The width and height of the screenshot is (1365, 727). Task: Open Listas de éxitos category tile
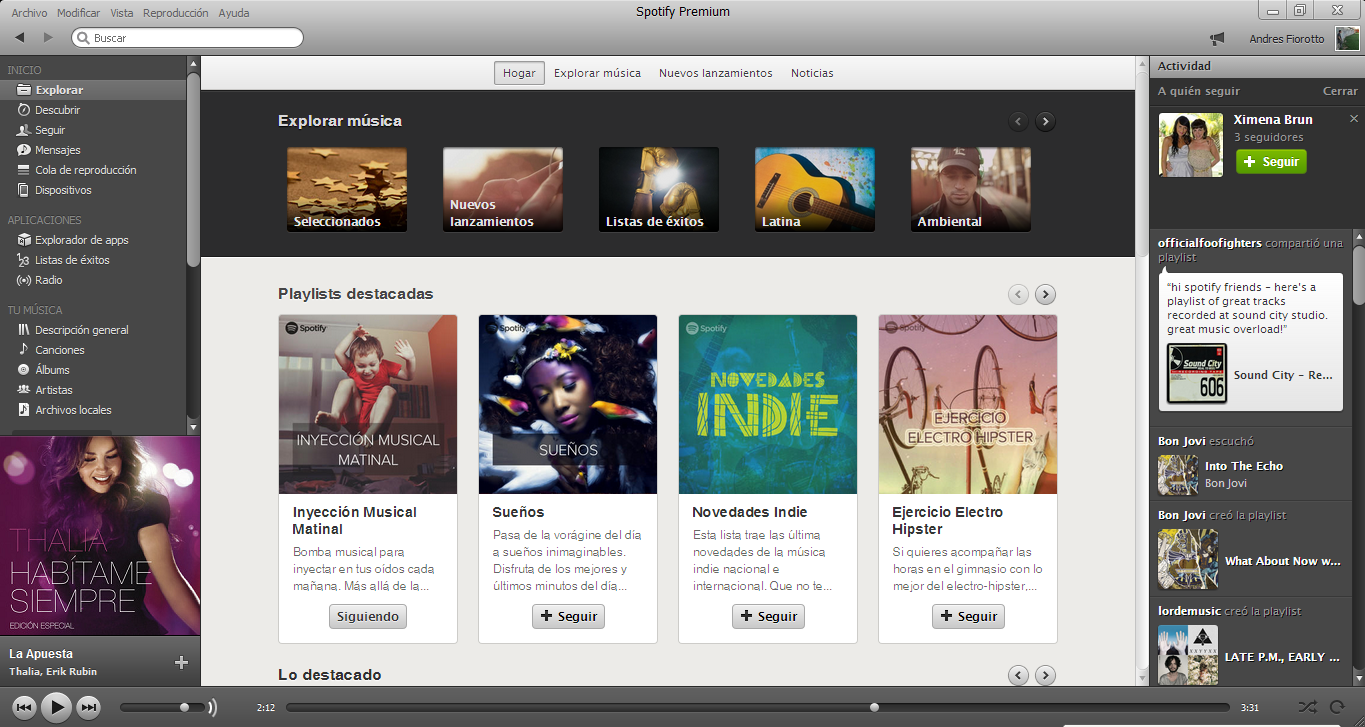point(659,189)
